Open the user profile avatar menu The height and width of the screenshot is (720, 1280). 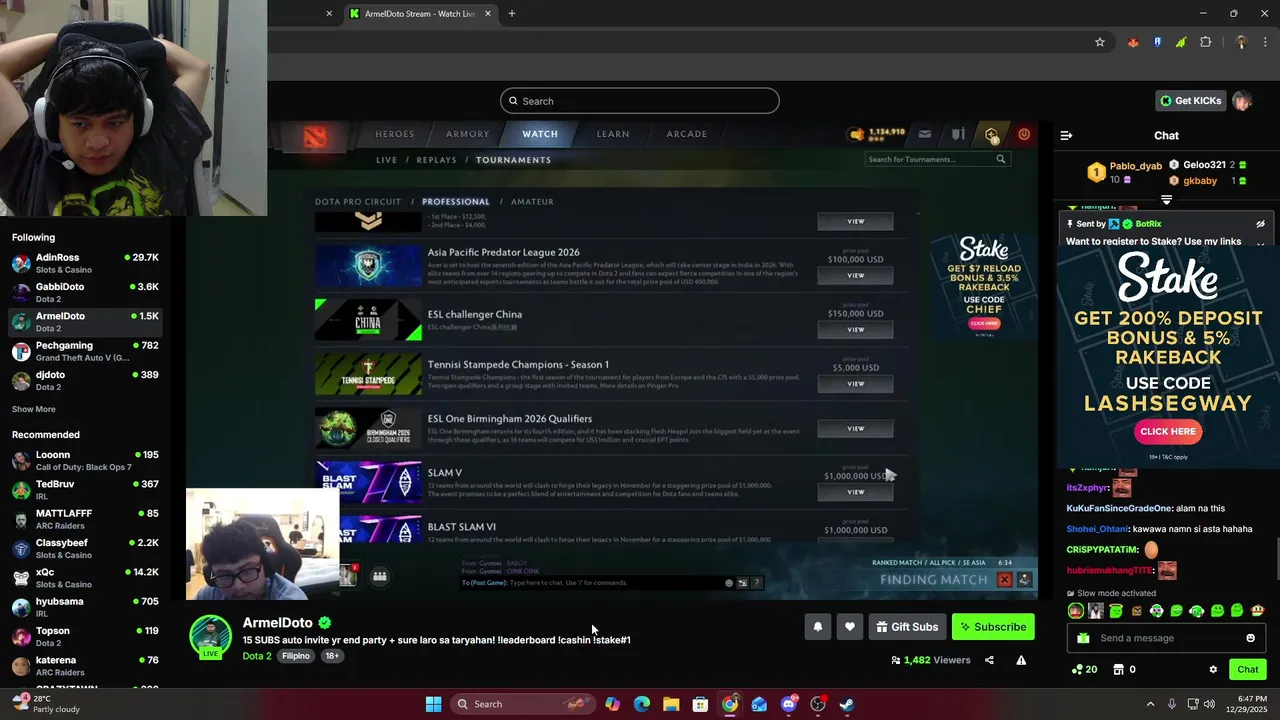(1242, 101)
